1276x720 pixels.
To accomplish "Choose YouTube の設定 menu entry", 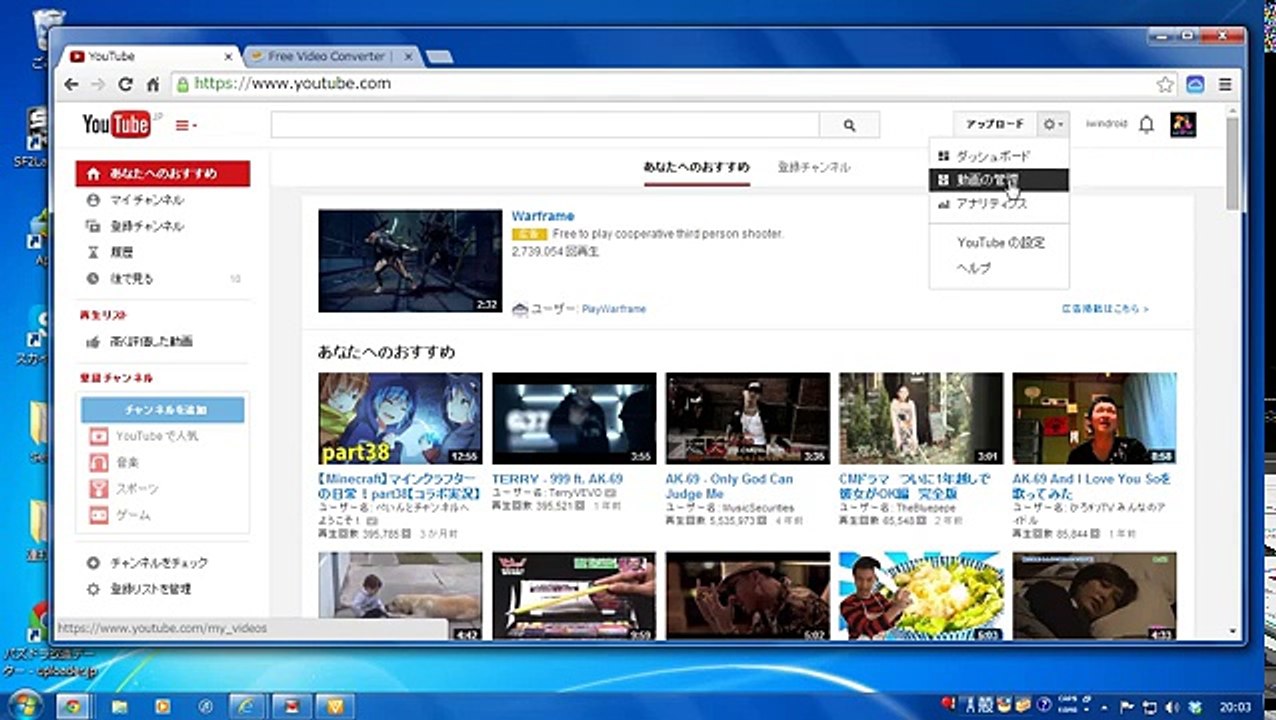I will tap(999, 242).
